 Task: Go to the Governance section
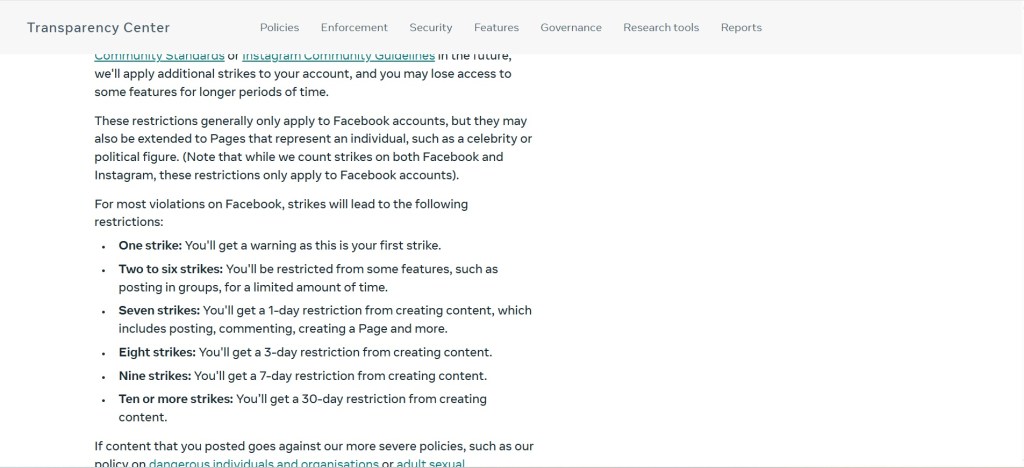click(x=571, y=28)
